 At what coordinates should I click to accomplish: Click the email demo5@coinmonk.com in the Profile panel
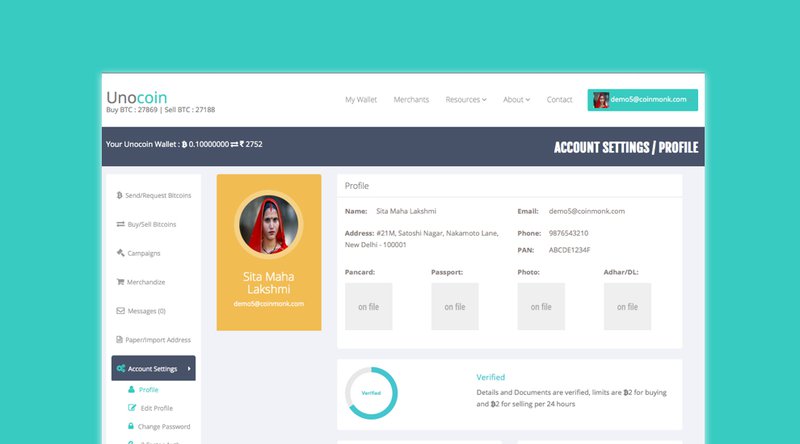pos(587,211)
